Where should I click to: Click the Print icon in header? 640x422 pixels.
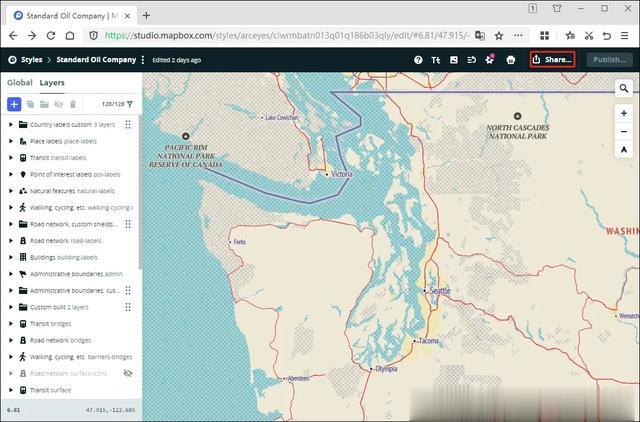511,60
